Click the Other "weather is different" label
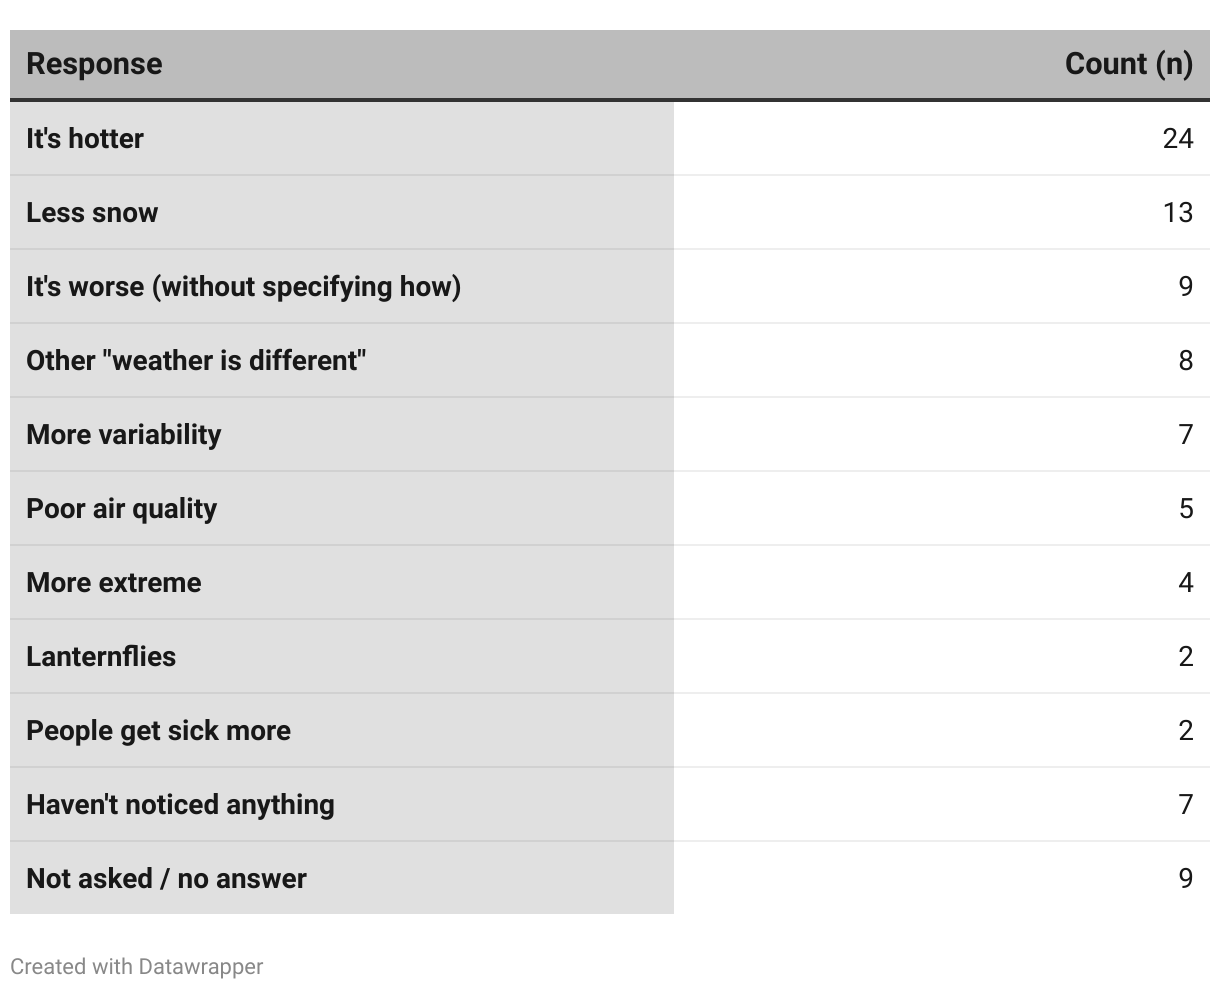Image resolution: width=1220 pixels, height=990 pixels. click(x=196, y=360)
